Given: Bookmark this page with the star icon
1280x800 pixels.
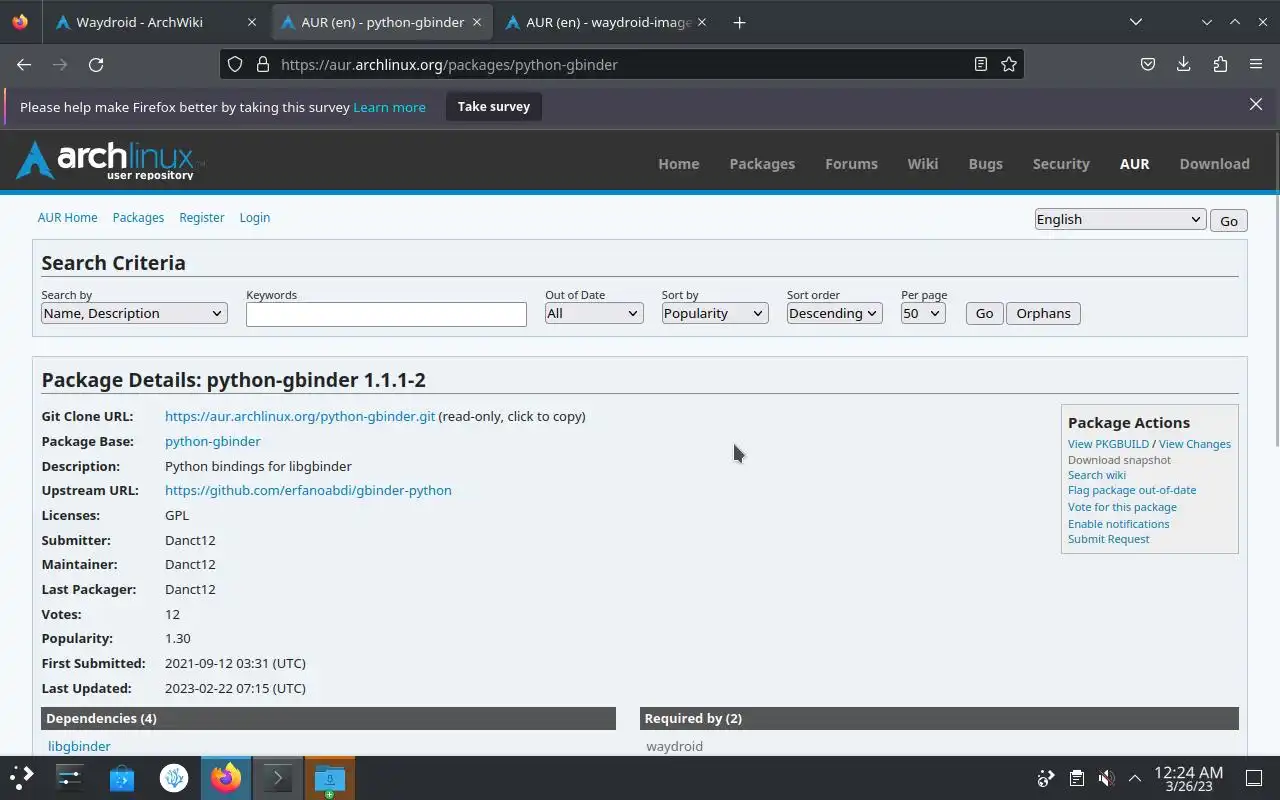Looking at the screenshot, I should tap(1009, 64).
